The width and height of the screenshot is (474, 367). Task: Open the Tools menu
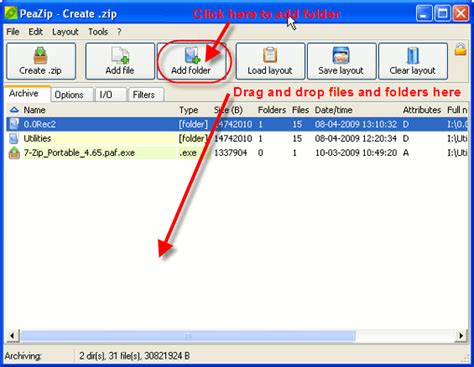point(98,32)
